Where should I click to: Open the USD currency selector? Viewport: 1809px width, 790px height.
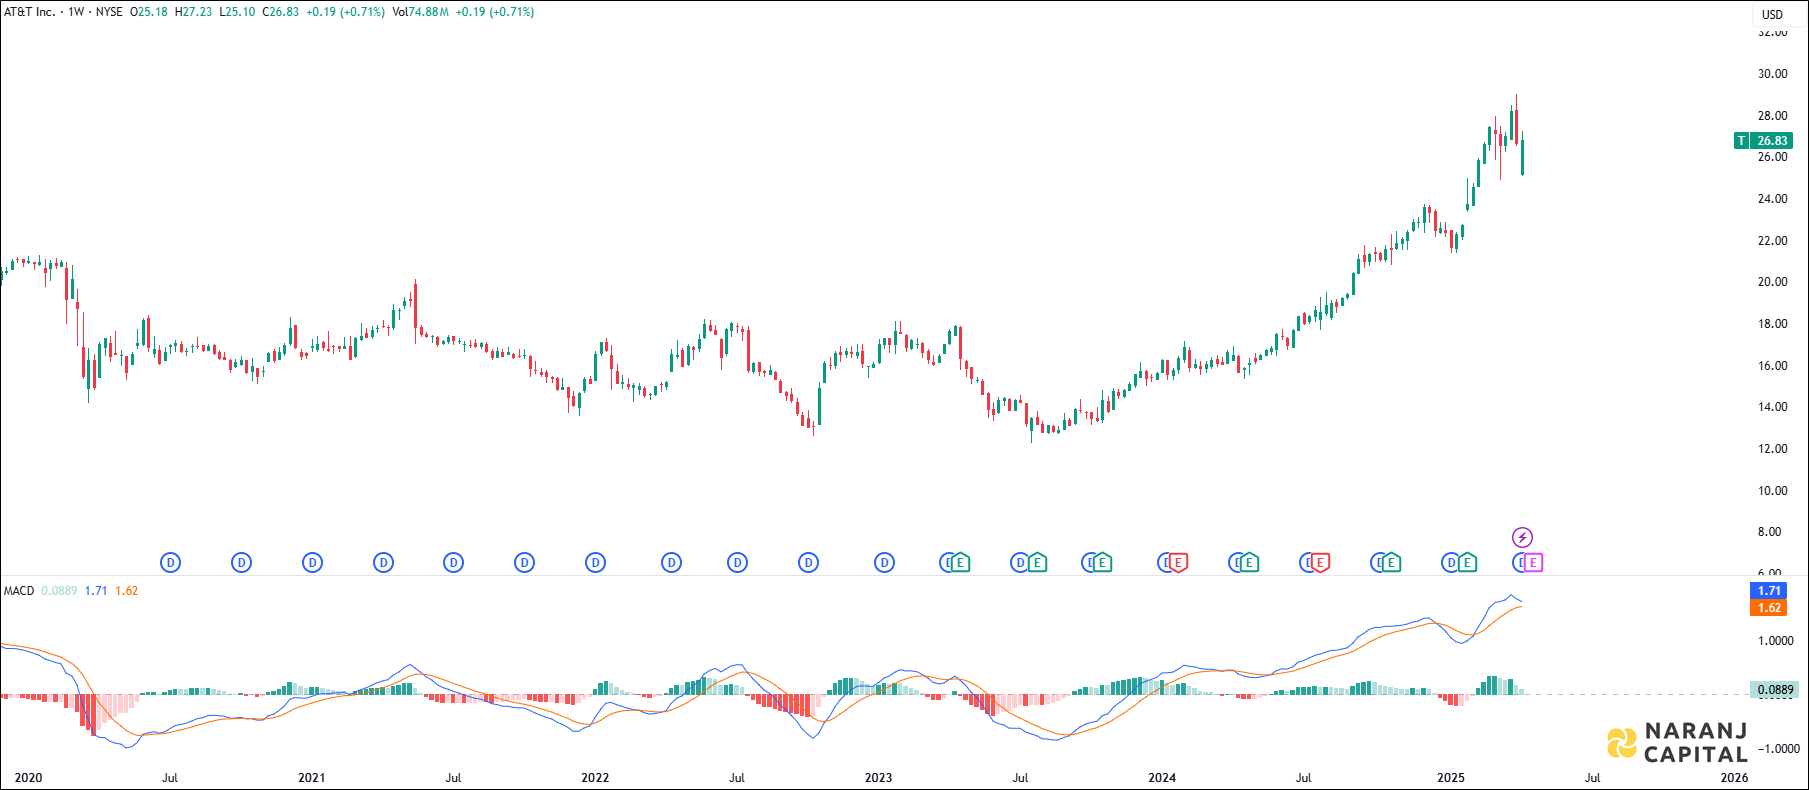click(x=1773, y=14)
